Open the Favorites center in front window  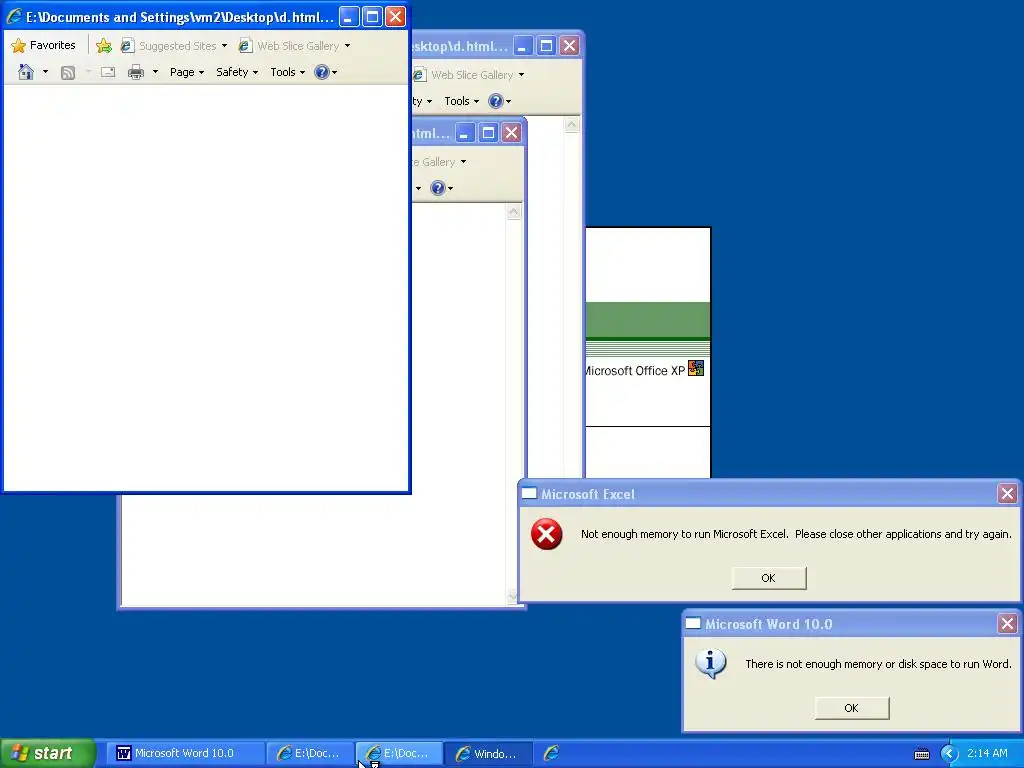(44, 45)
